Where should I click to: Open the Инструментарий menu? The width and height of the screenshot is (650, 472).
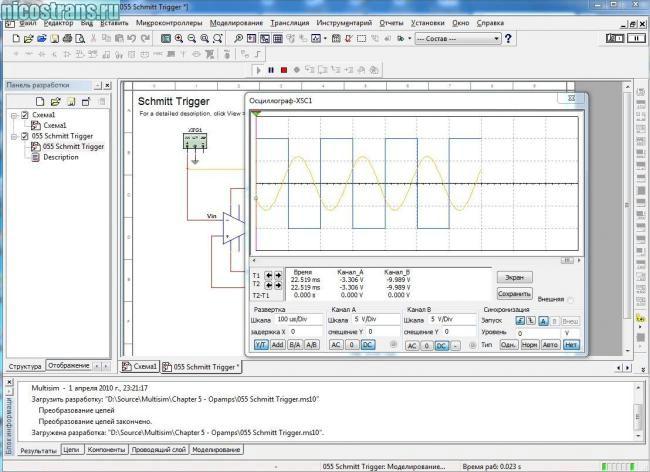pyautogui.click(x=344, y=23)
